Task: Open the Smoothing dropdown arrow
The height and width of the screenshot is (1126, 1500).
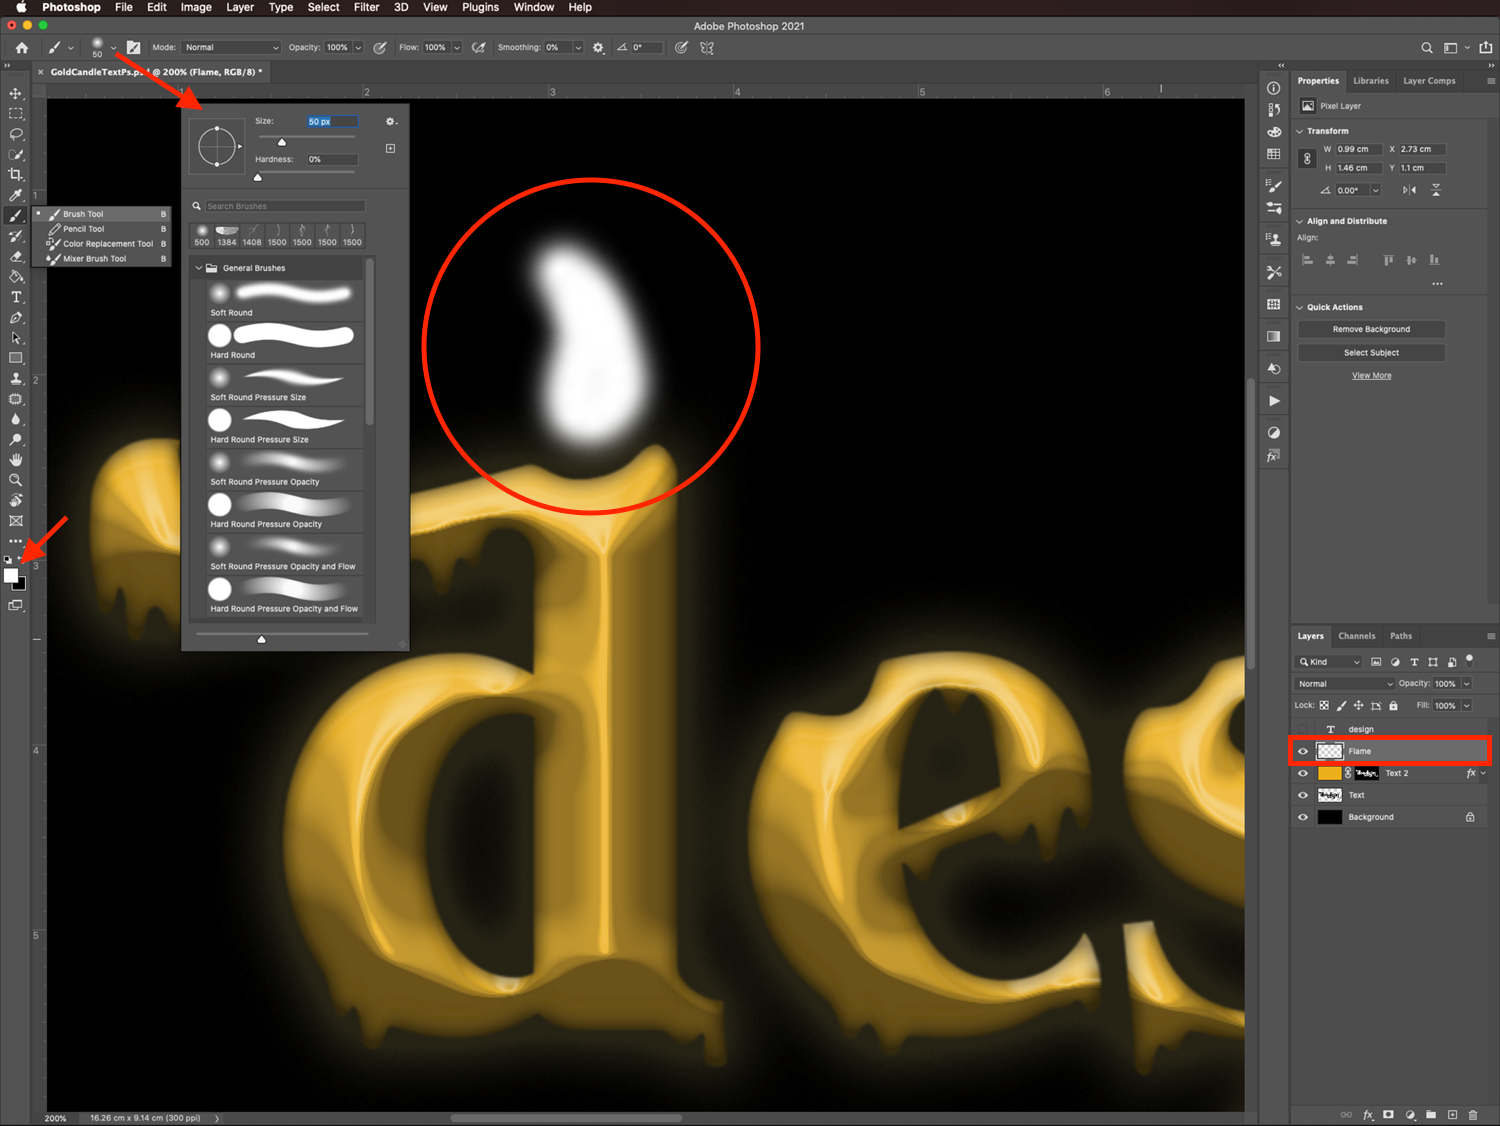Action: click(x=578, y=47)
